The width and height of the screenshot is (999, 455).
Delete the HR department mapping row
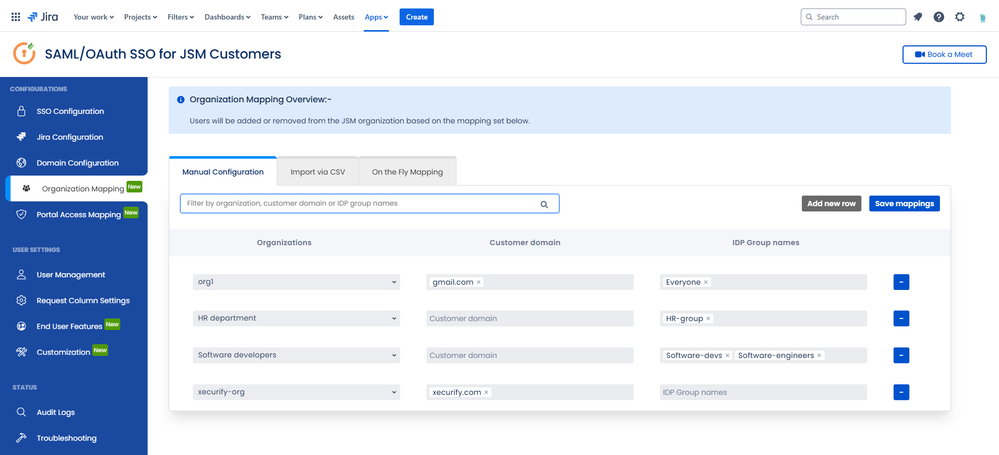pyautogui.click(x=901, y=319)
